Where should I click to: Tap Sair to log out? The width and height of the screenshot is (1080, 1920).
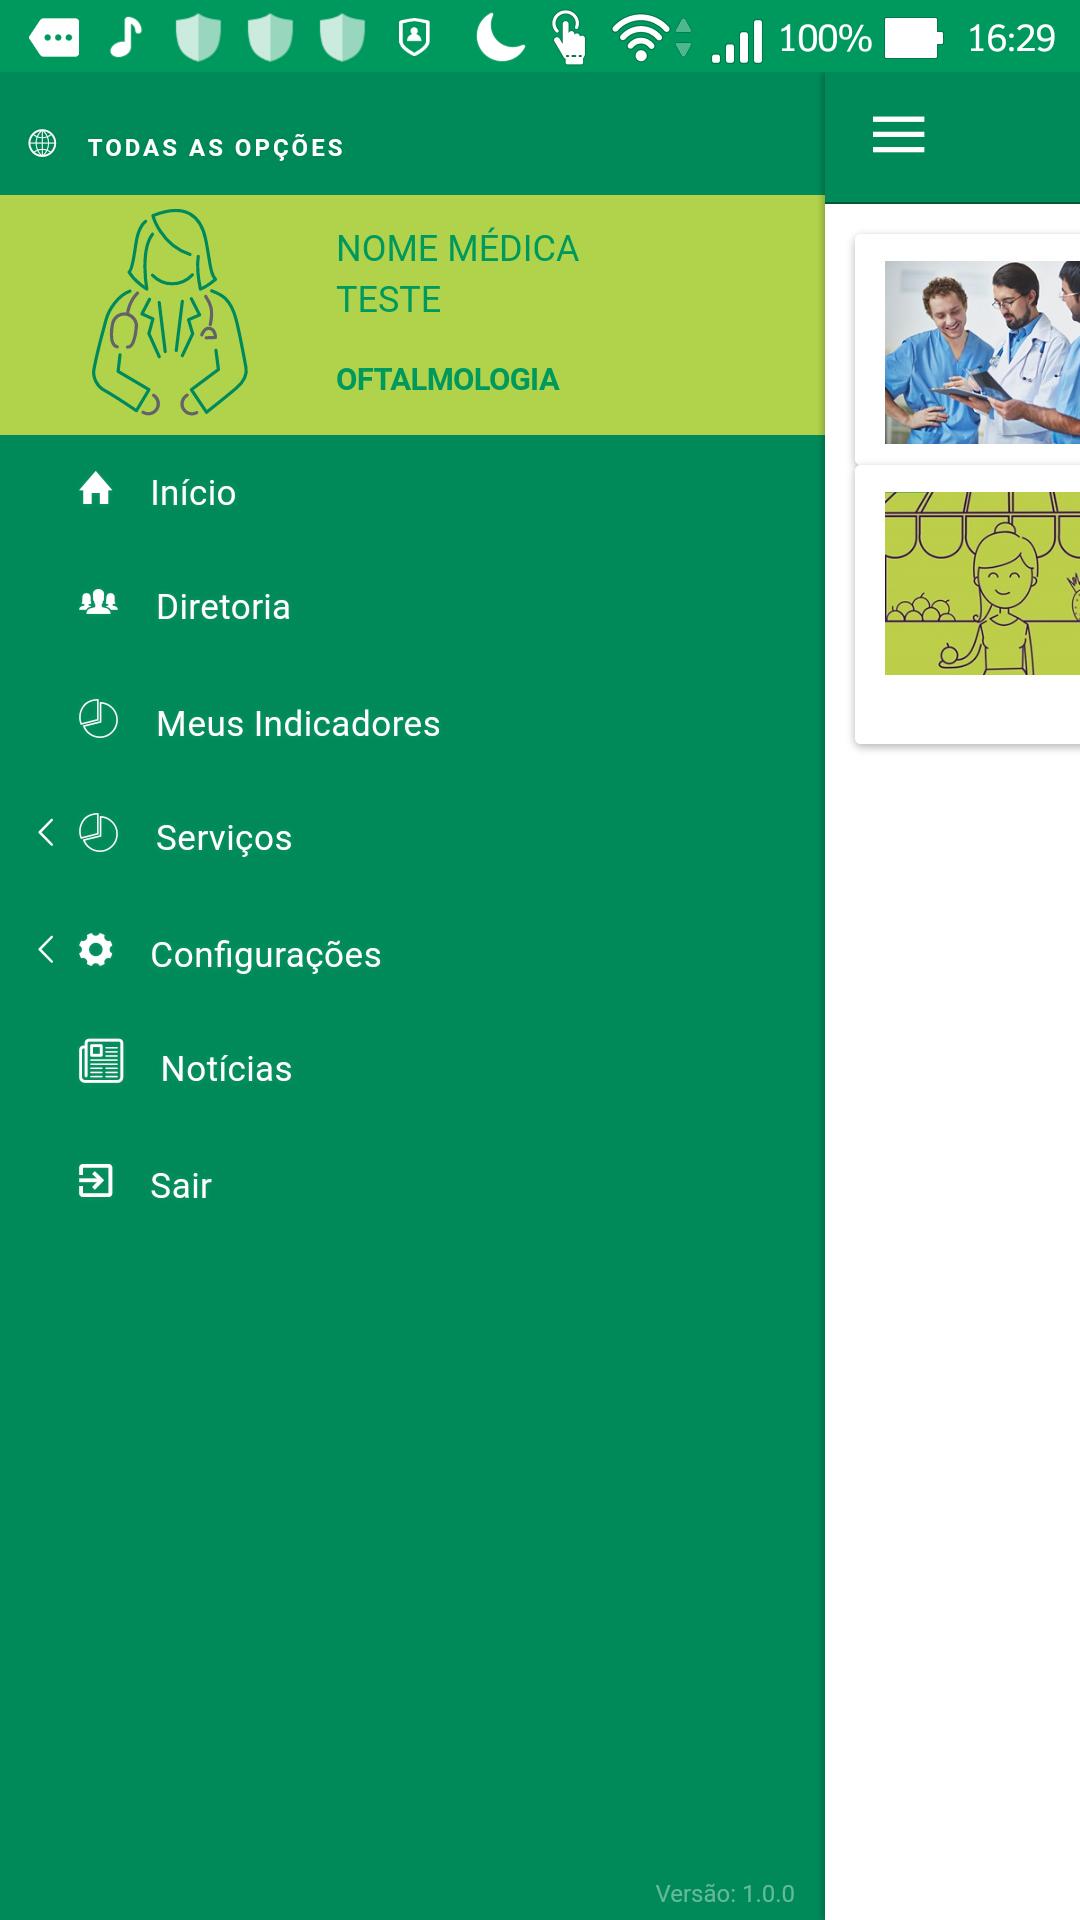pos(412,1185)
